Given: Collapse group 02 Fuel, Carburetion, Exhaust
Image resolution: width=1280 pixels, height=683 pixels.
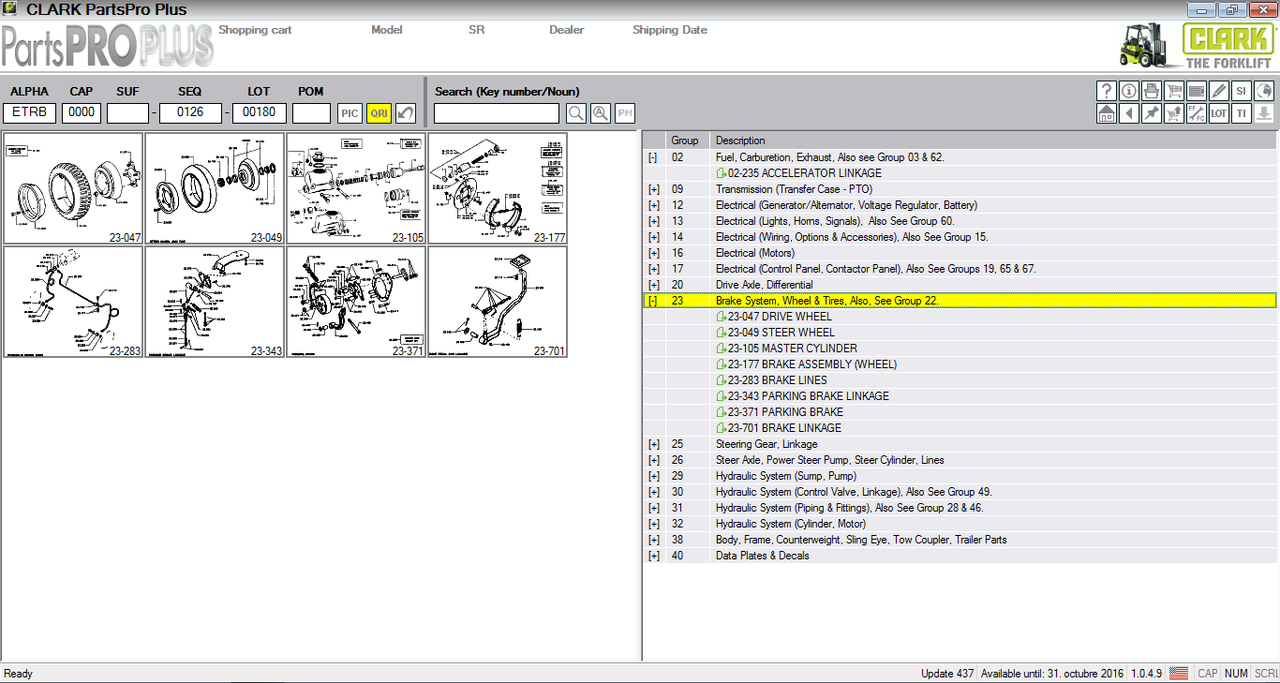Looking at the screenshot, I should 653,157.
